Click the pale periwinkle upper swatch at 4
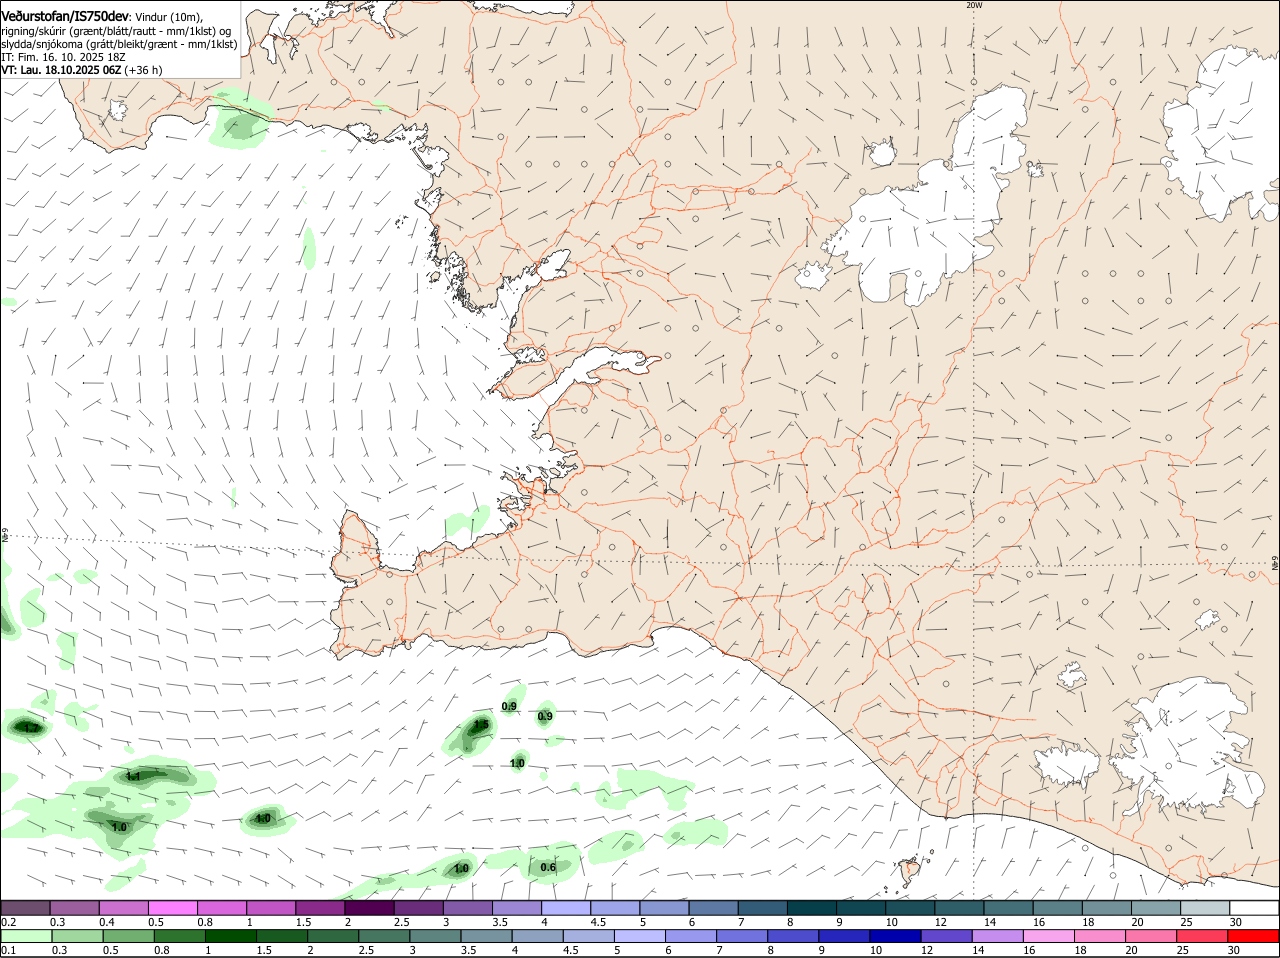The height and width of the screenshot is (958, 1280). pyautogui.click(x=566, y=908)
